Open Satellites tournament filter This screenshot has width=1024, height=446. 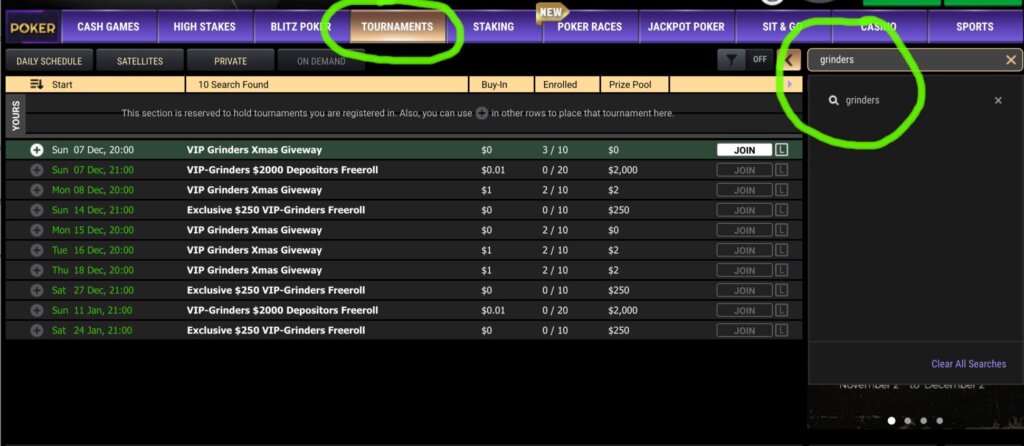tap(140, 61)
